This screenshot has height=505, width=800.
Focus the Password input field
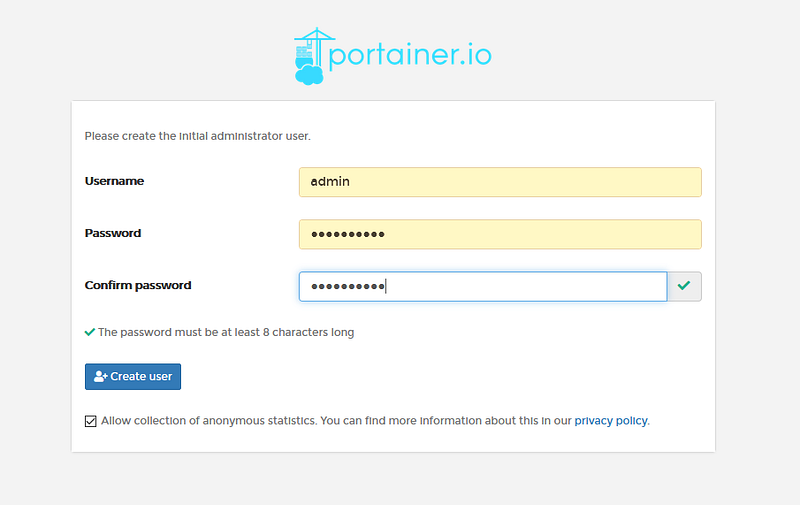pyautogui.click(x=500, y=234)
